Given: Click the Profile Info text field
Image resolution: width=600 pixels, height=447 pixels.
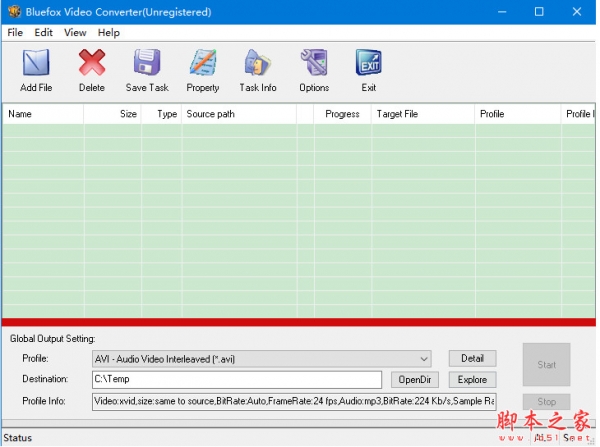Looking at the screenshot, I should (294, 401).
